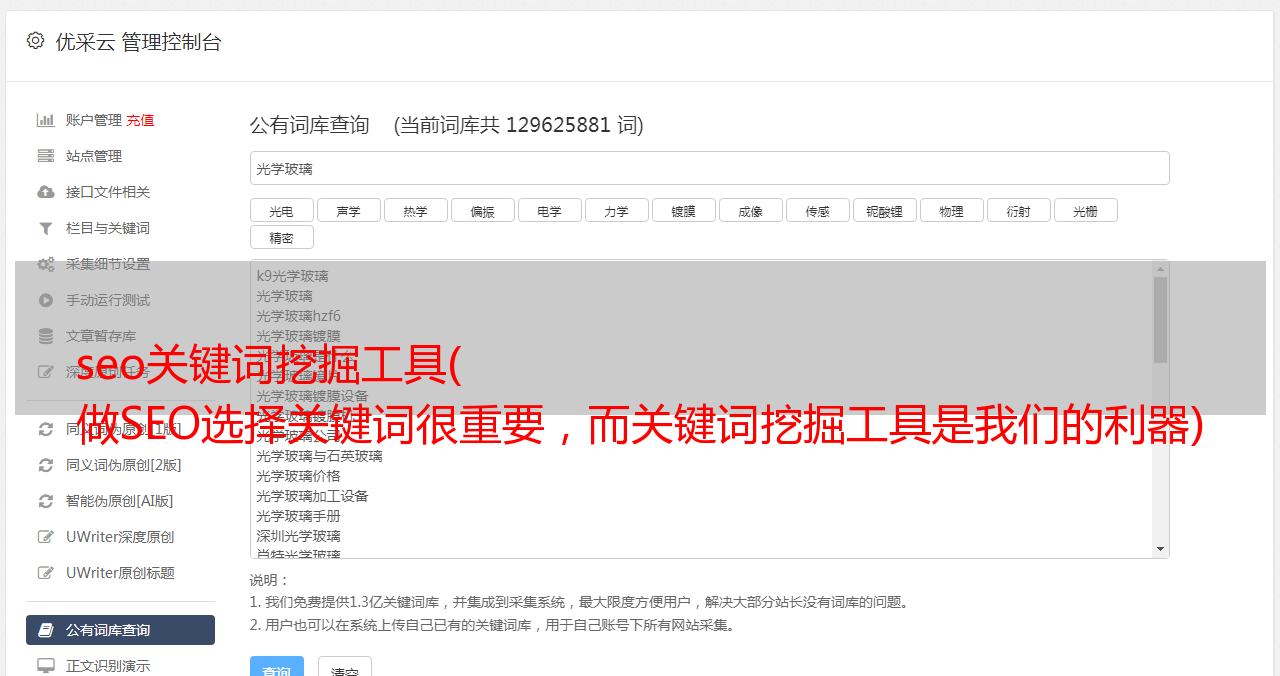1280x676 pixels.
Task: Click the 光电 tag button
Action: click(x=281, y=210)
